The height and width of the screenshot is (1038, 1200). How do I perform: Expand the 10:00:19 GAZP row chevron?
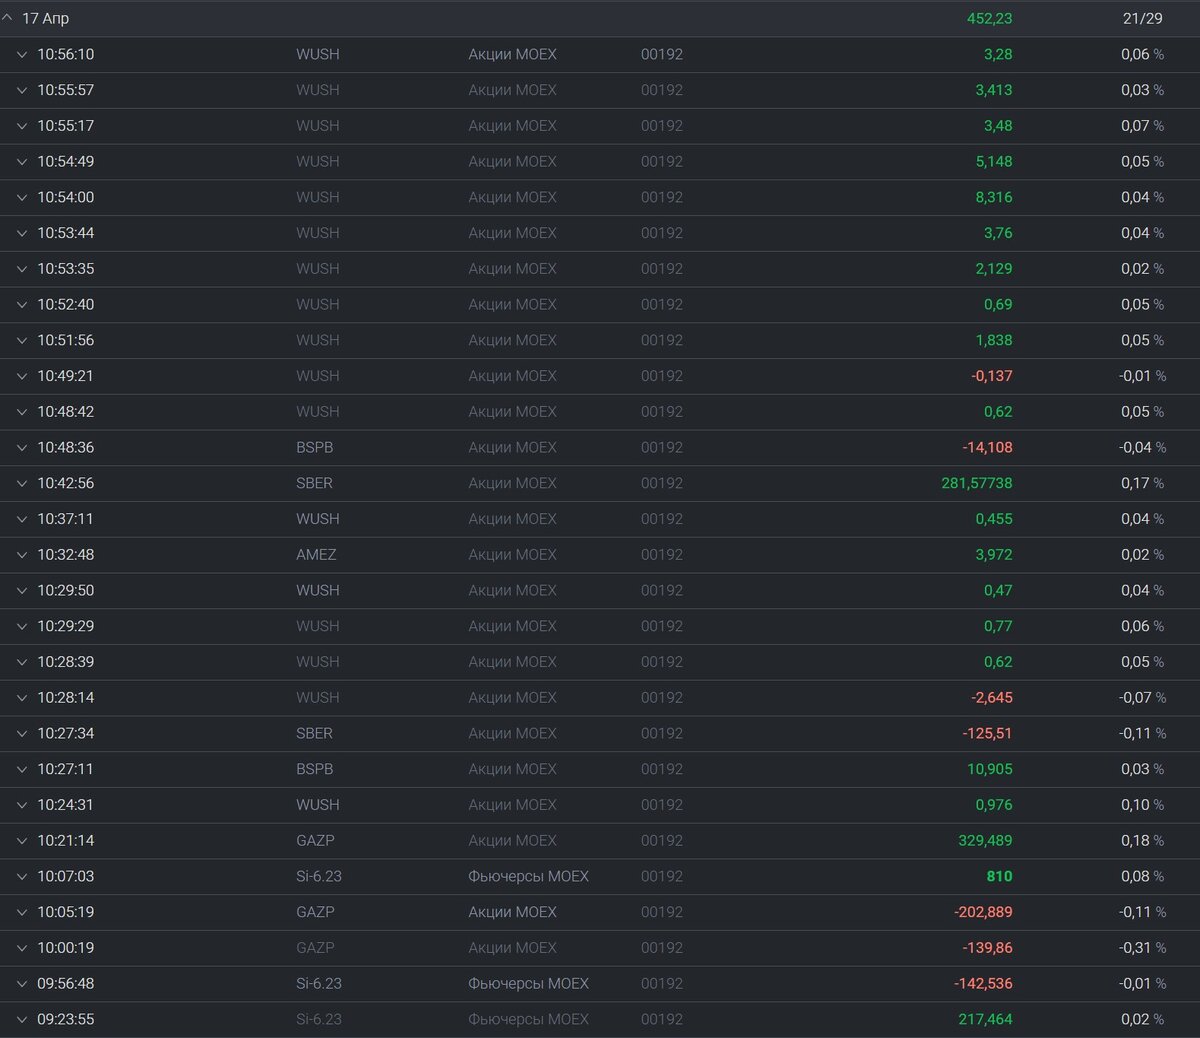pyautogui.click(x=22, y=948)
